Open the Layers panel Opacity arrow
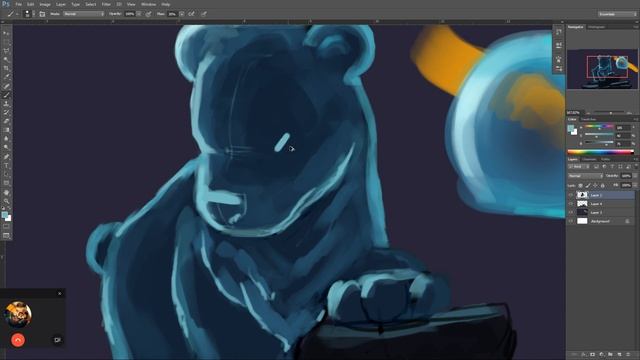The width and height of the screenshot is (640, 360). [x=635, y=176]
